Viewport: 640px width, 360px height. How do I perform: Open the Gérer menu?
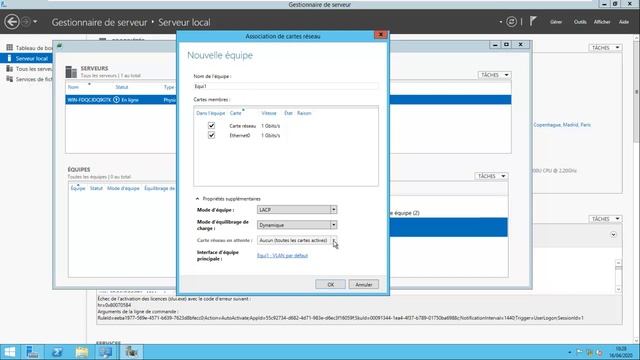(x=556, y=22)
